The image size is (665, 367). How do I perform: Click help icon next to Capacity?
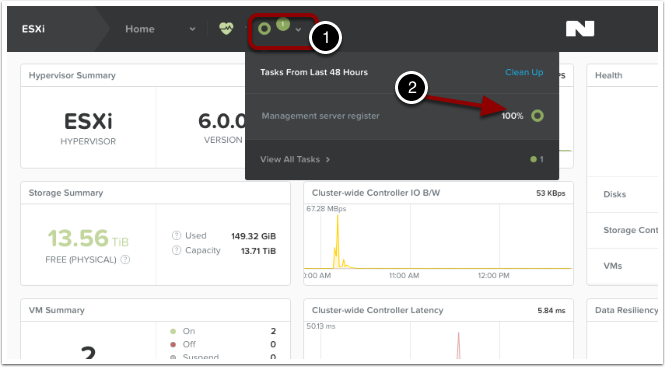click(176, 250)
